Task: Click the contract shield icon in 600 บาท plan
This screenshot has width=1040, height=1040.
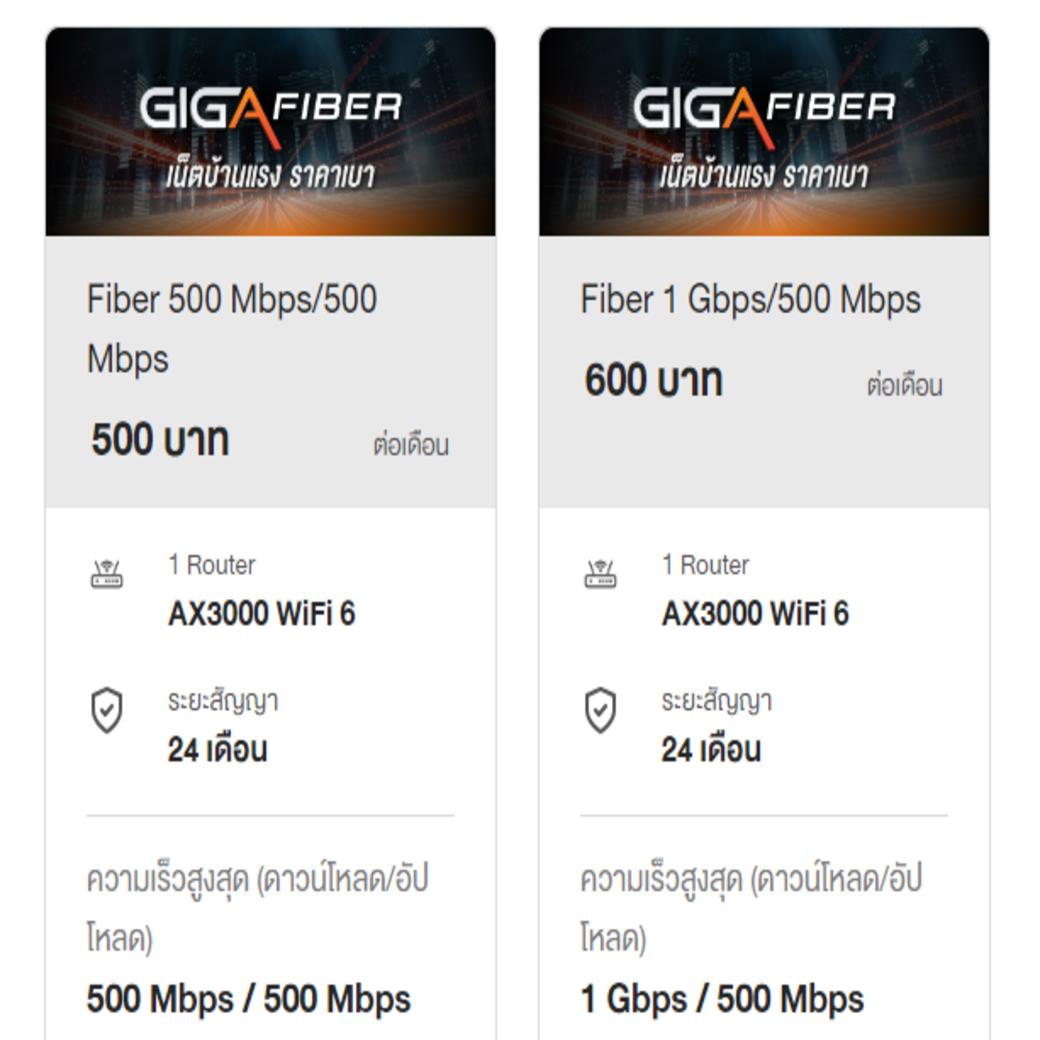Action: (600, 711)
